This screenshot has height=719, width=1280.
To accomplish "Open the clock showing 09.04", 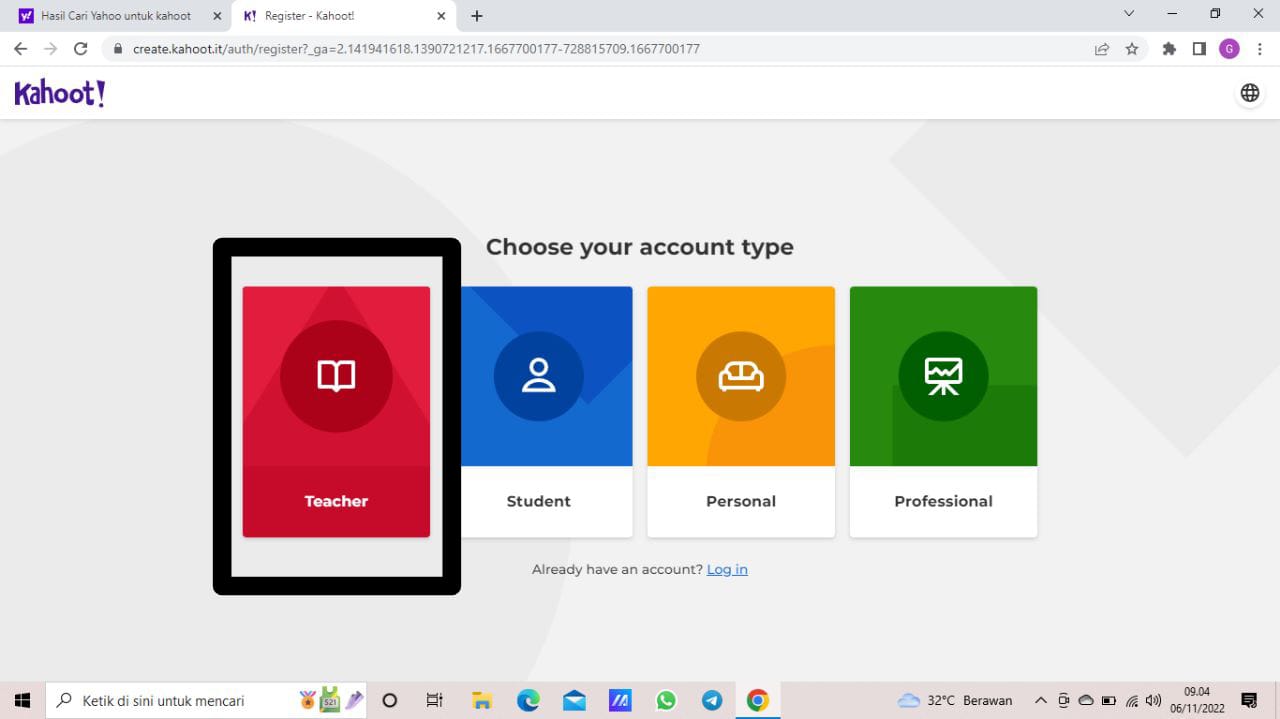I will click(1197, 700).
